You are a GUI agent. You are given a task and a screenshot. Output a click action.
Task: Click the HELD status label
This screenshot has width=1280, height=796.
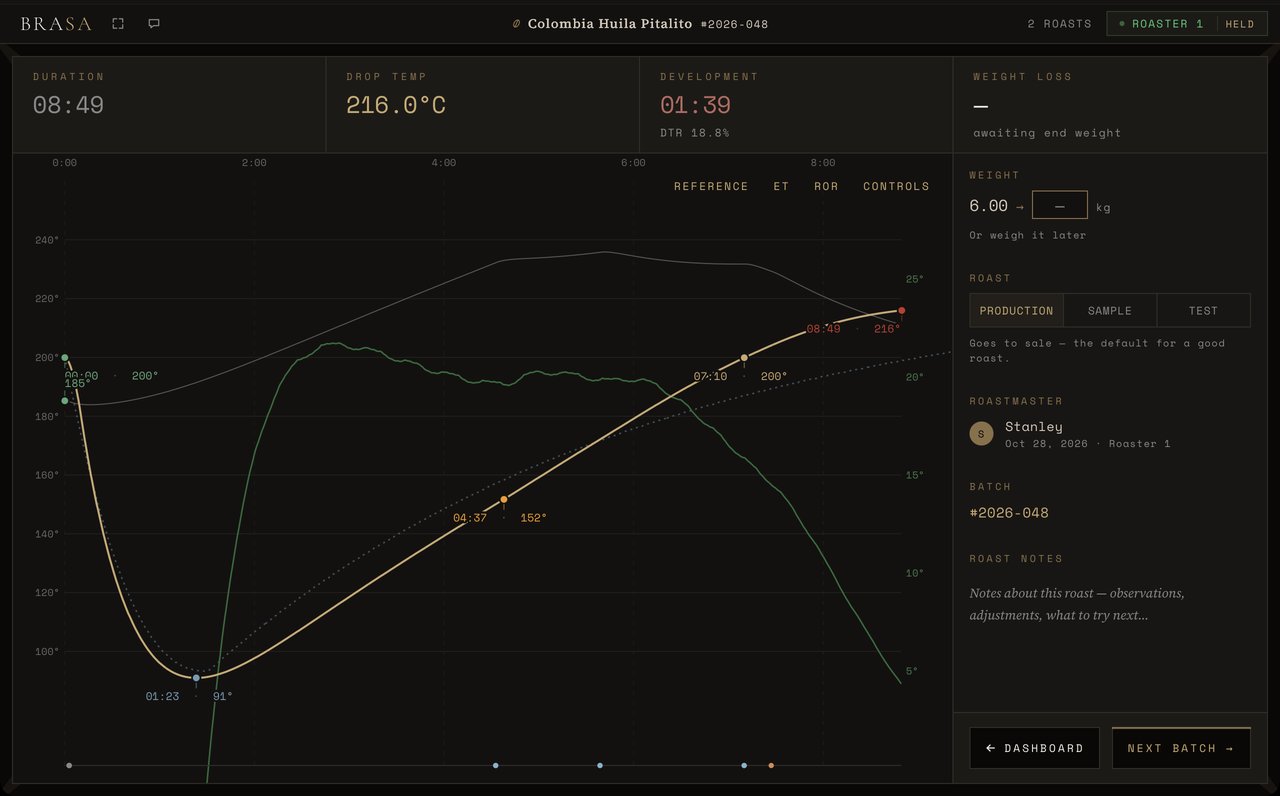click(x=1240, y=23)
